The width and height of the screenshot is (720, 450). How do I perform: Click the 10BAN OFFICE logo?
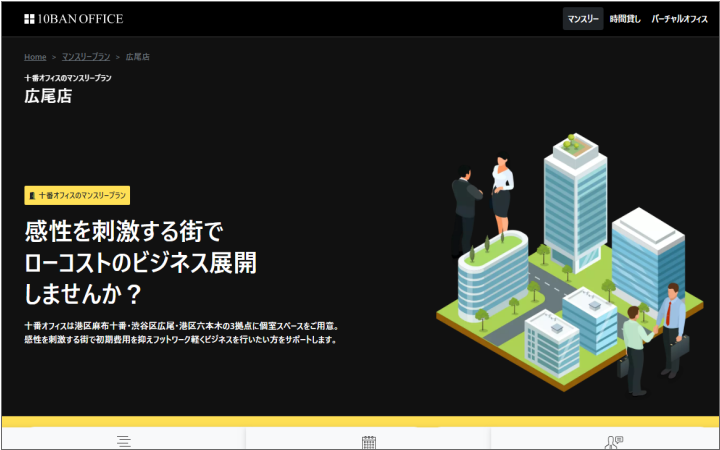(73, 19)
